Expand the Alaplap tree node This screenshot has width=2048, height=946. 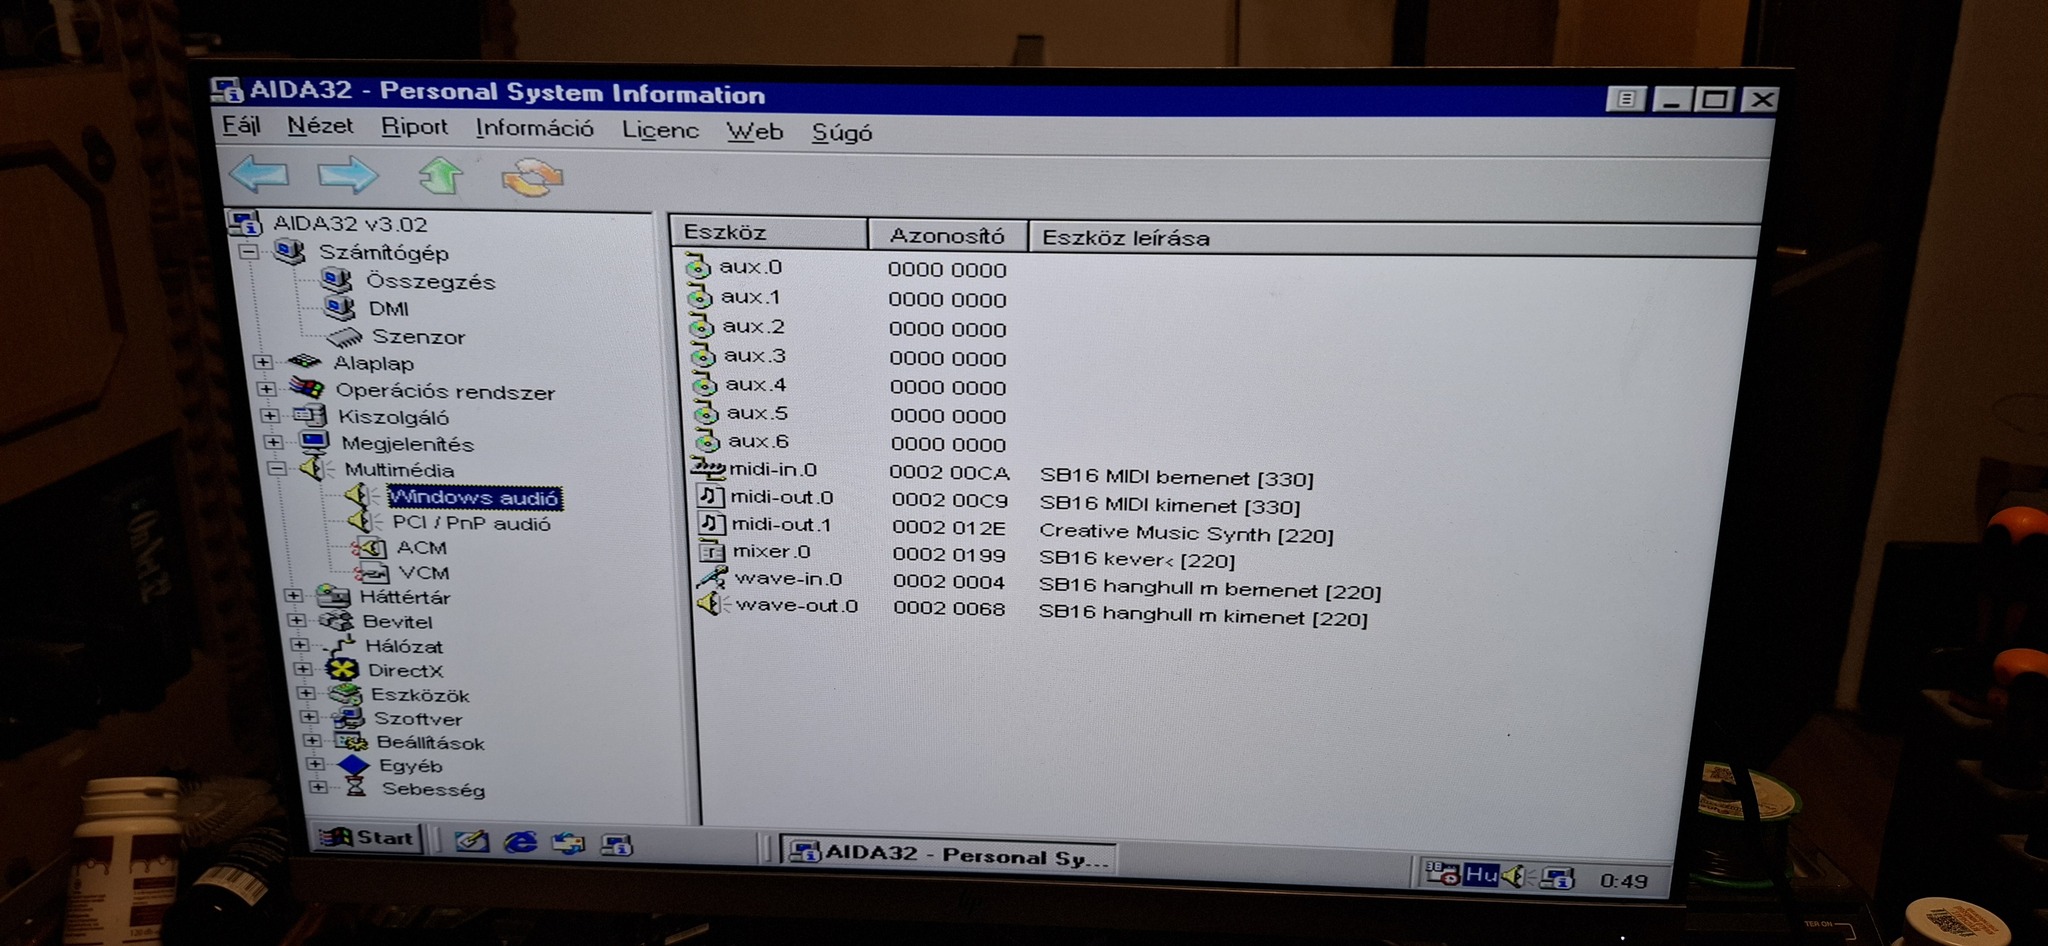[263, 362]
